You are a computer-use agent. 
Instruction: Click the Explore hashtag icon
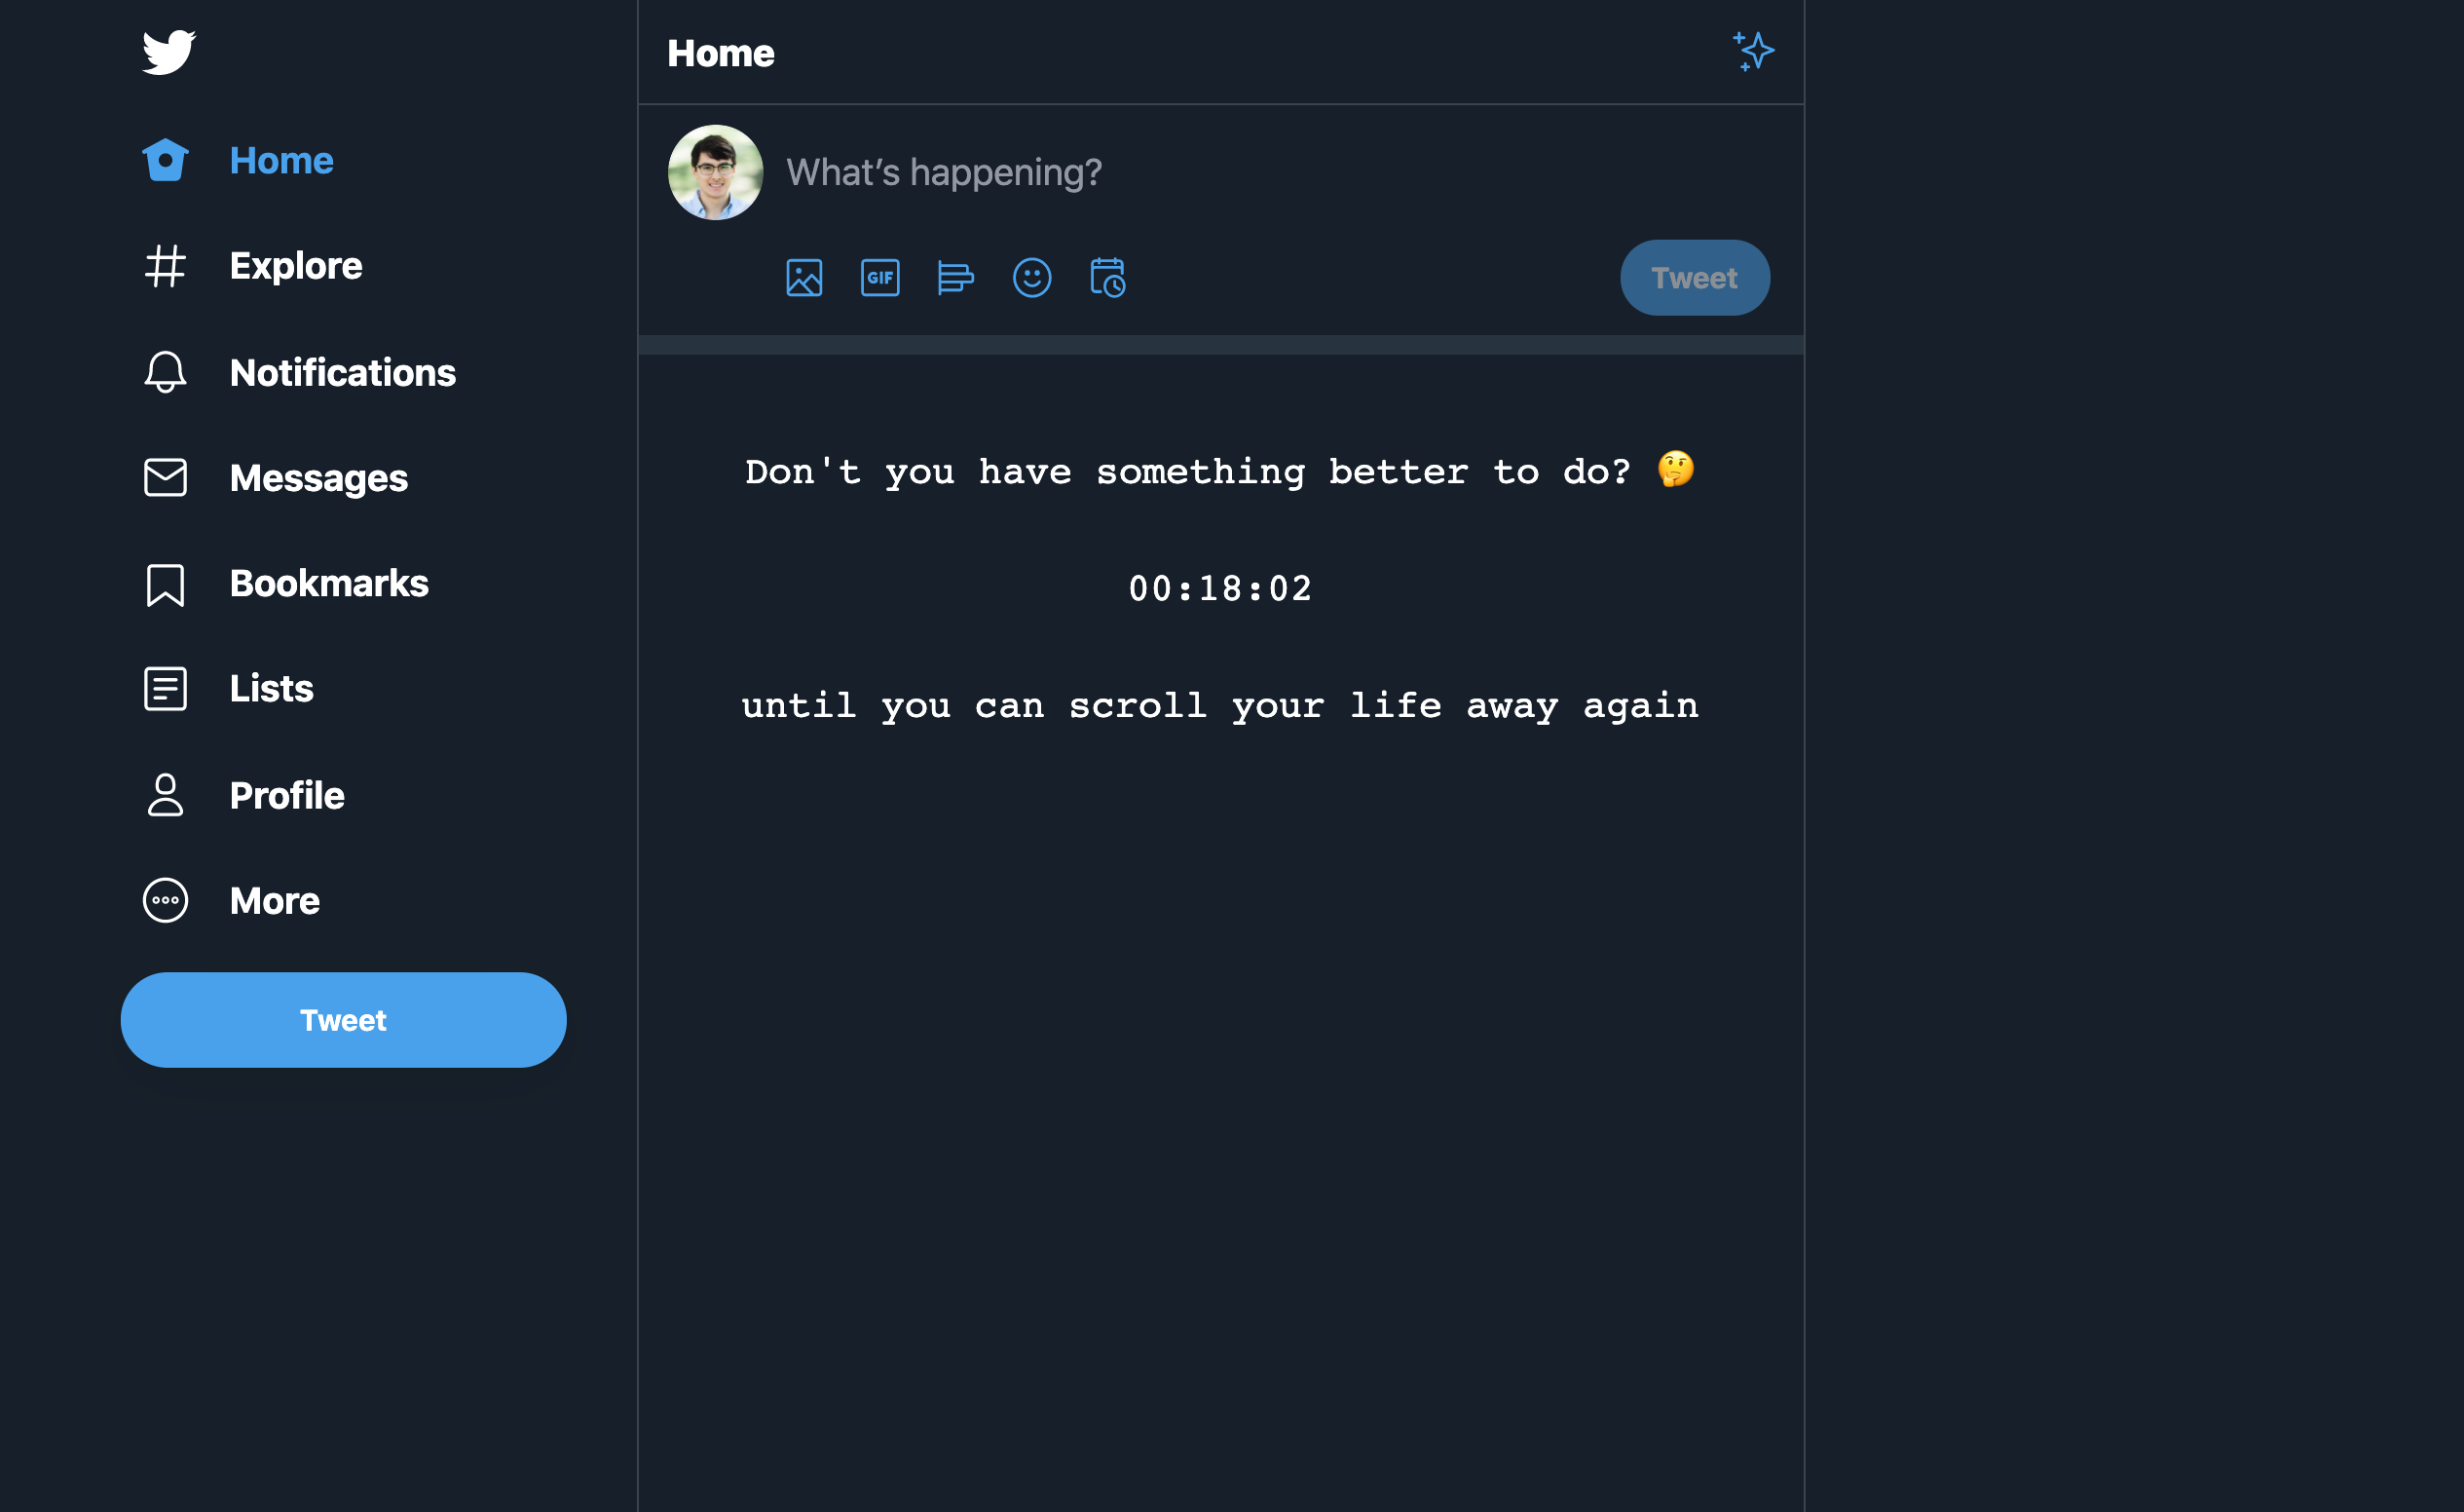165,266
